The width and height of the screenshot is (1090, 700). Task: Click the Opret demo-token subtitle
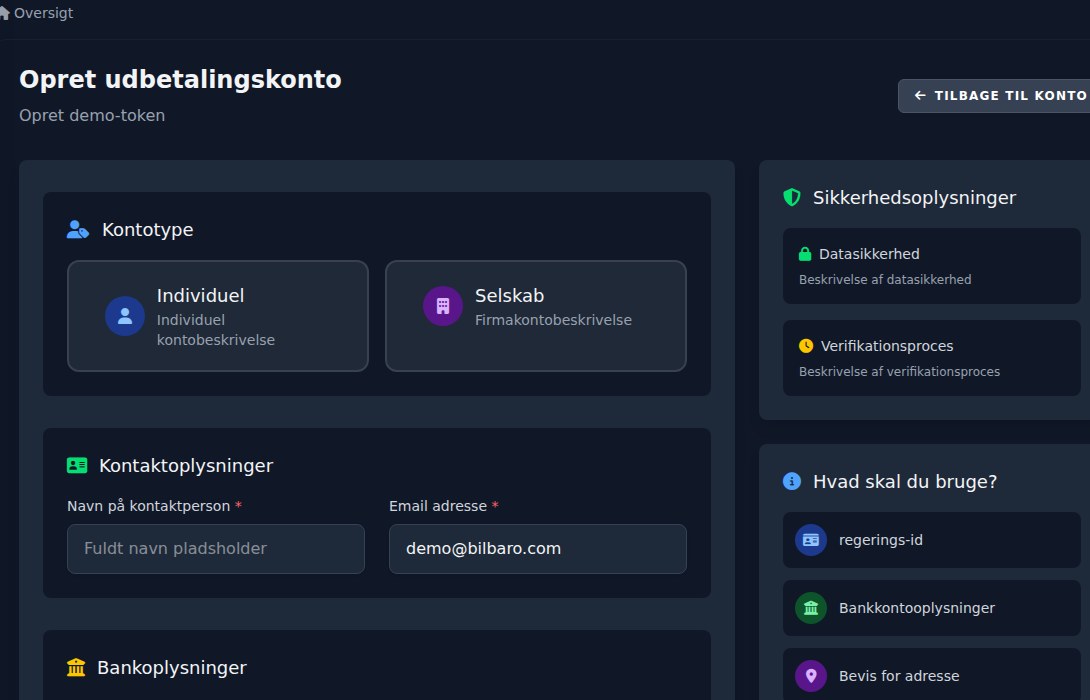92,115
